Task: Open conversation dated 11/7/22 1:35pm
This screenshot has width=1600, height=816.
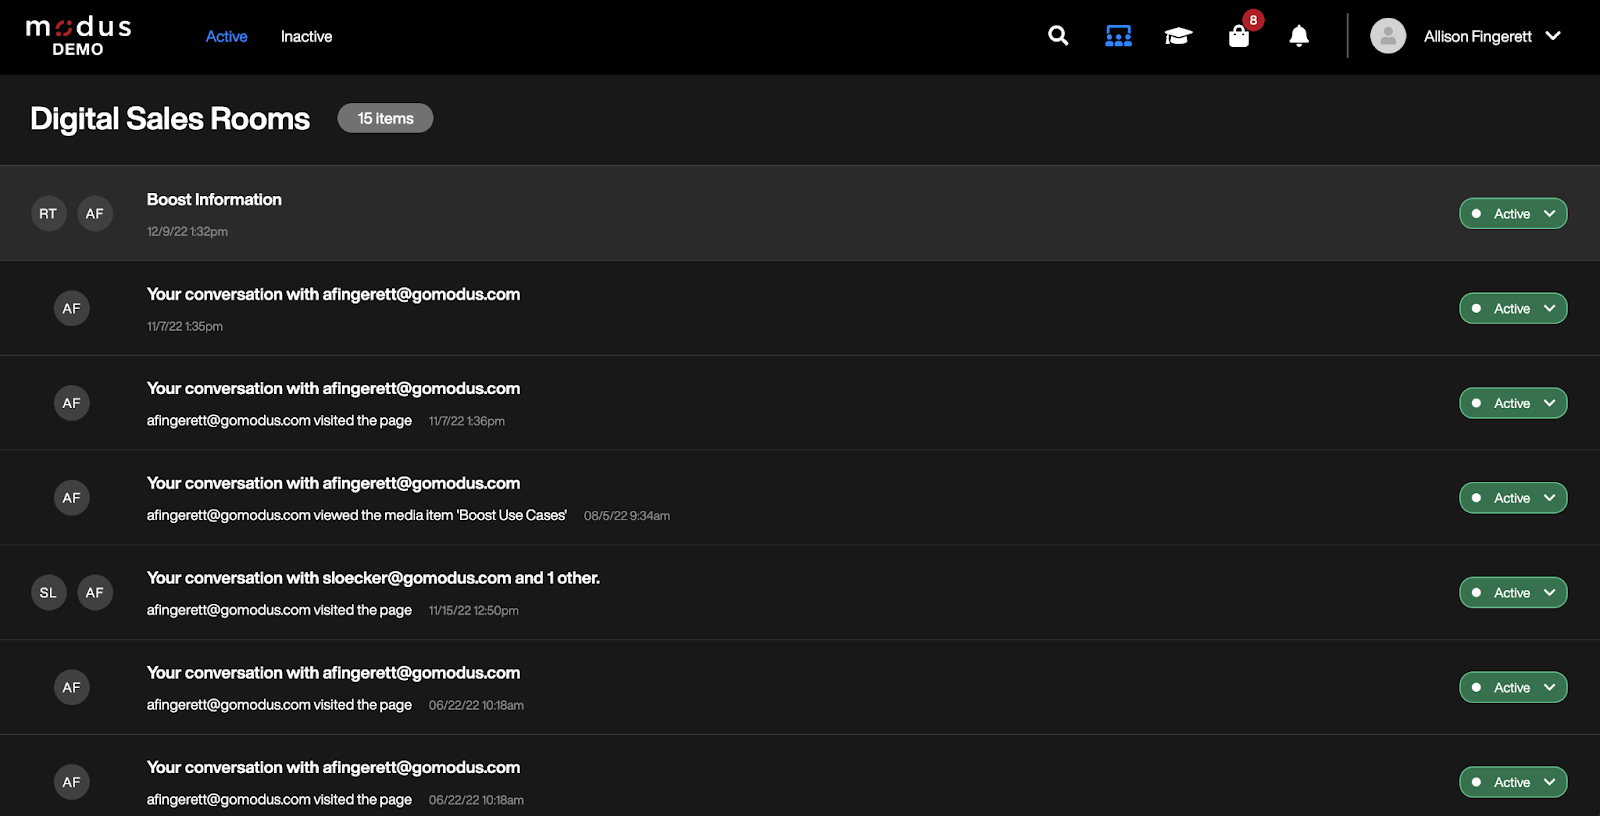Action: coord(333,294)
